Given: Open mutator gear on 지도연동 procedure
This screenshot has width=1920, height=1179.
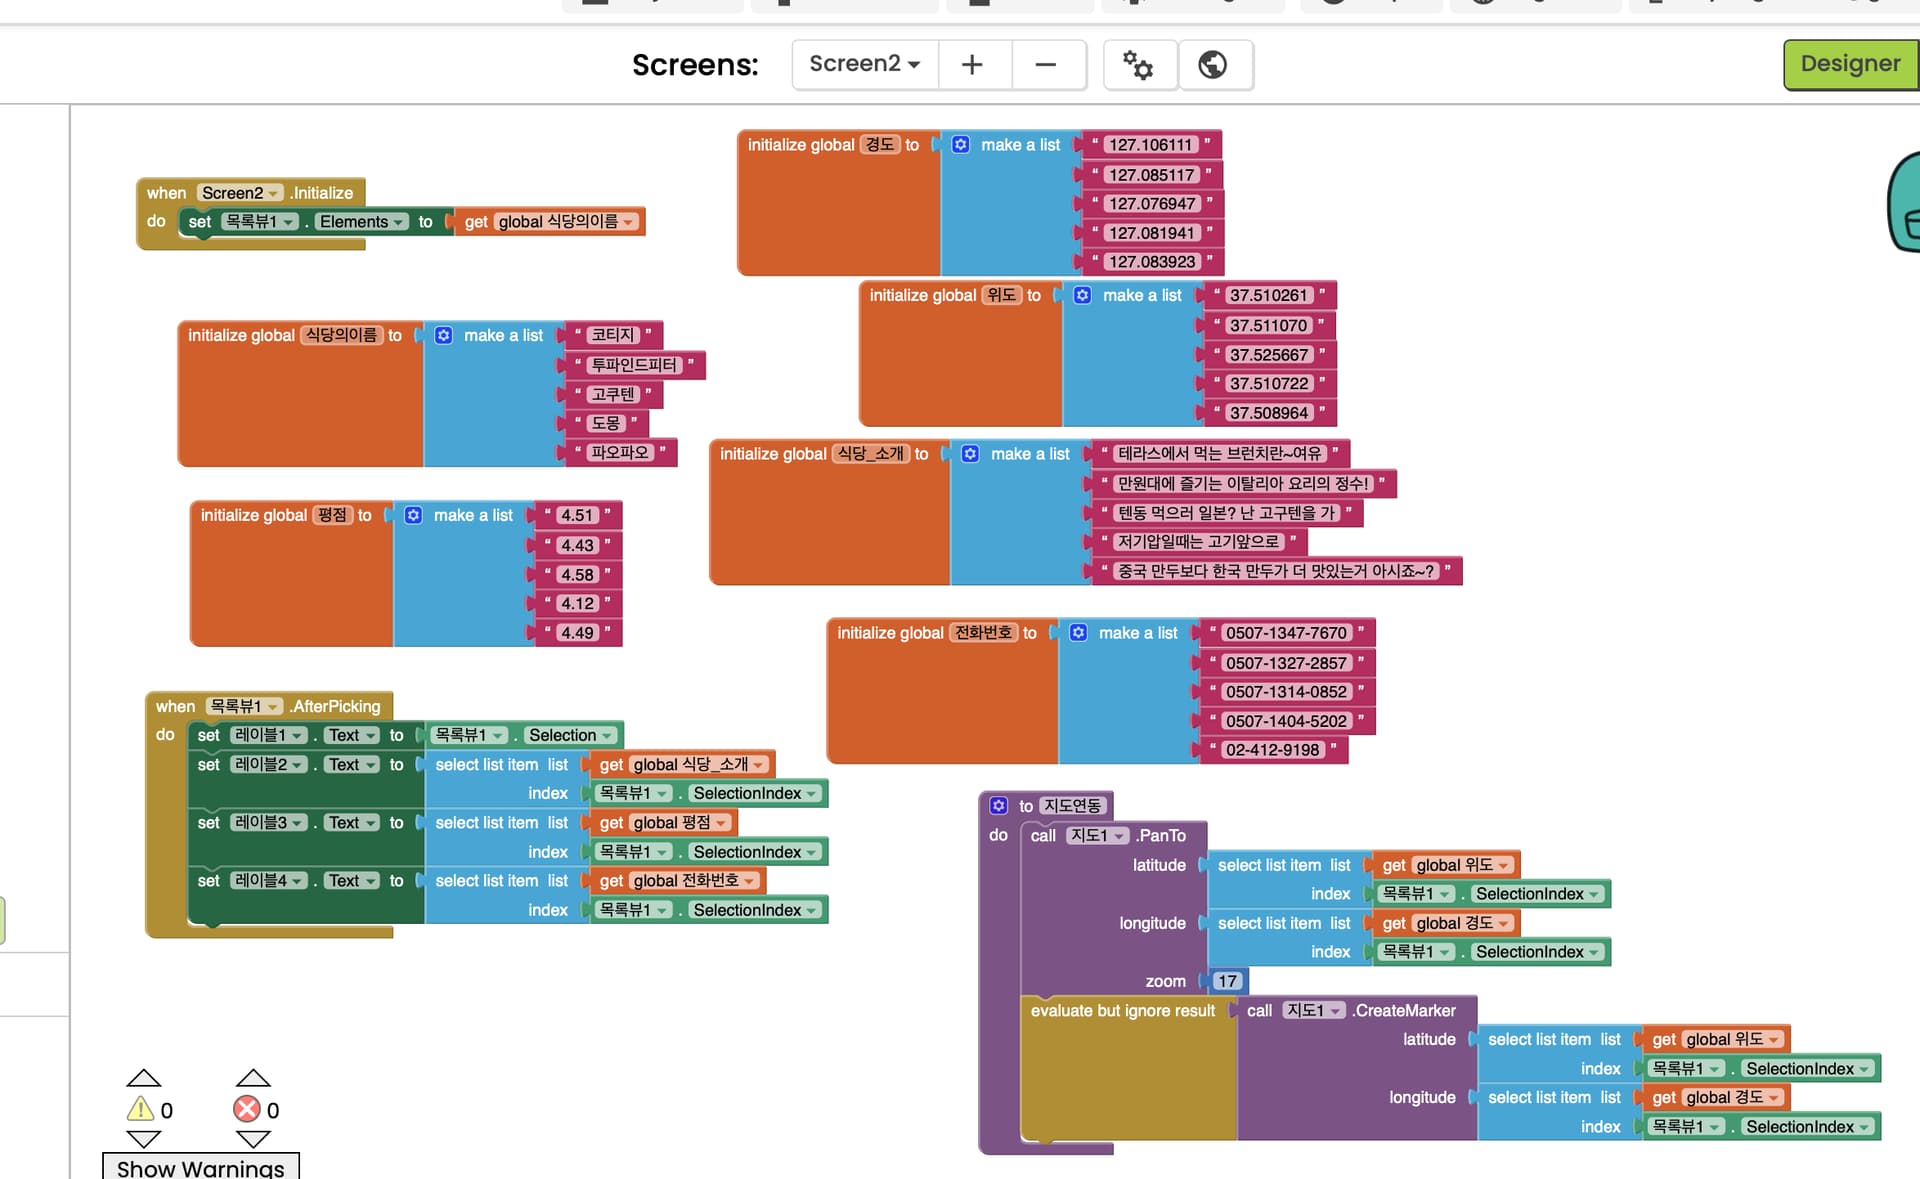Looking at the screenshot, I should [x=999, y=806].
